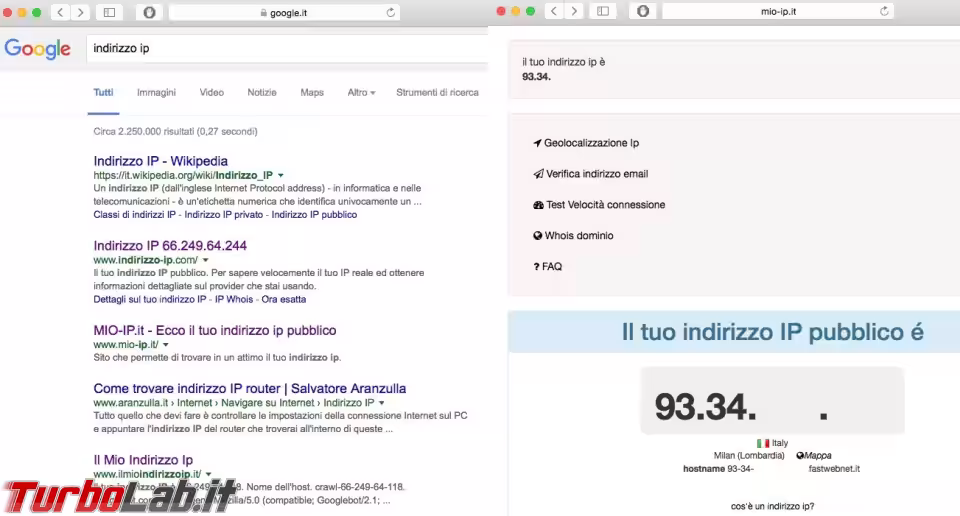Screen dimensions: 960x516
Task: Click the Geolocalizzazione Ip arrow icon
Action: pyautogui.click(x=537, y=143)
